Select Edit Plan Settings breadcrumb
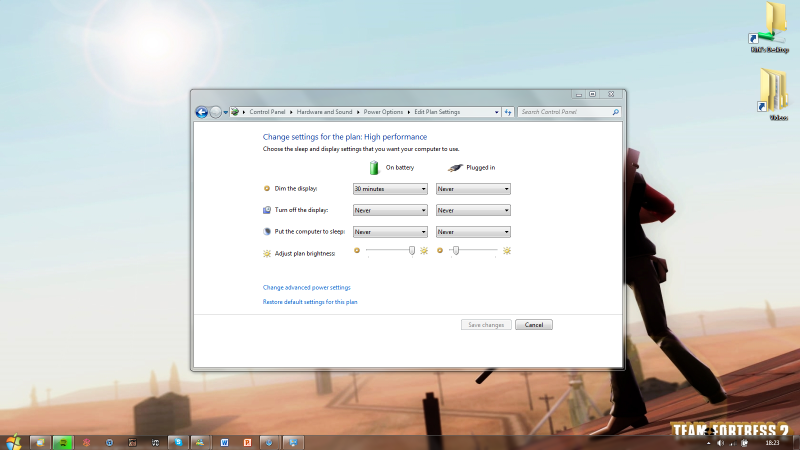Screen dimensions: 800x450 [437, 112]
